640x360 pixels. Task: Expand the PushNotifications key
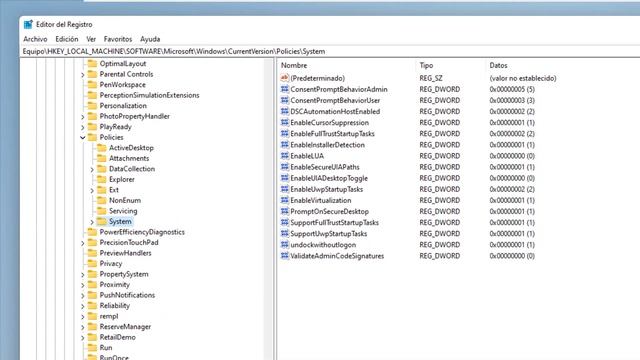click(x=83, y=296)
